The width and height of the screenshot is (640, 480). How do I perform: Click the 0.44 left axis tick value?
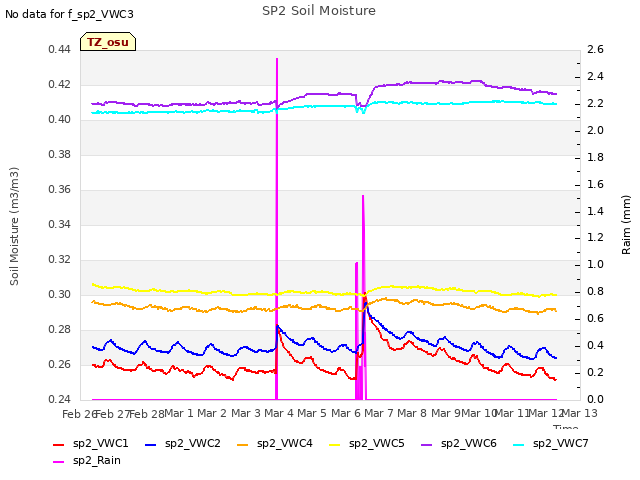pyautogui.click(x=60, y=50)
